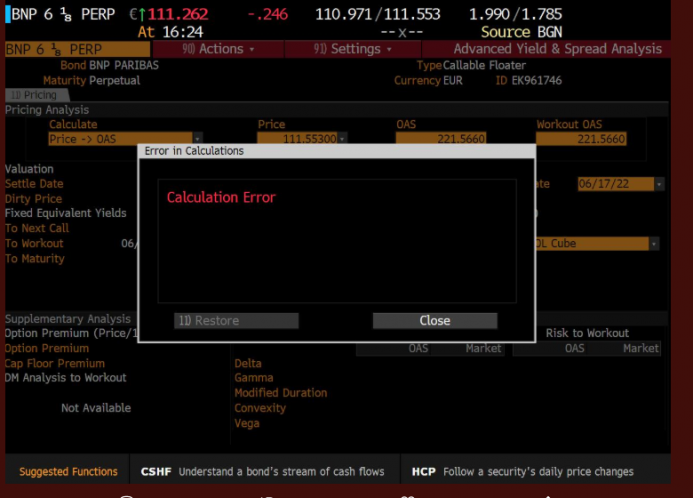
Task: Open the 90) Actions menu
Action: (x=218, y=49)
